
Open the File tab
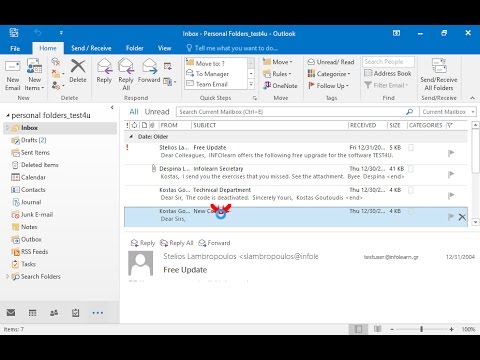15,48
